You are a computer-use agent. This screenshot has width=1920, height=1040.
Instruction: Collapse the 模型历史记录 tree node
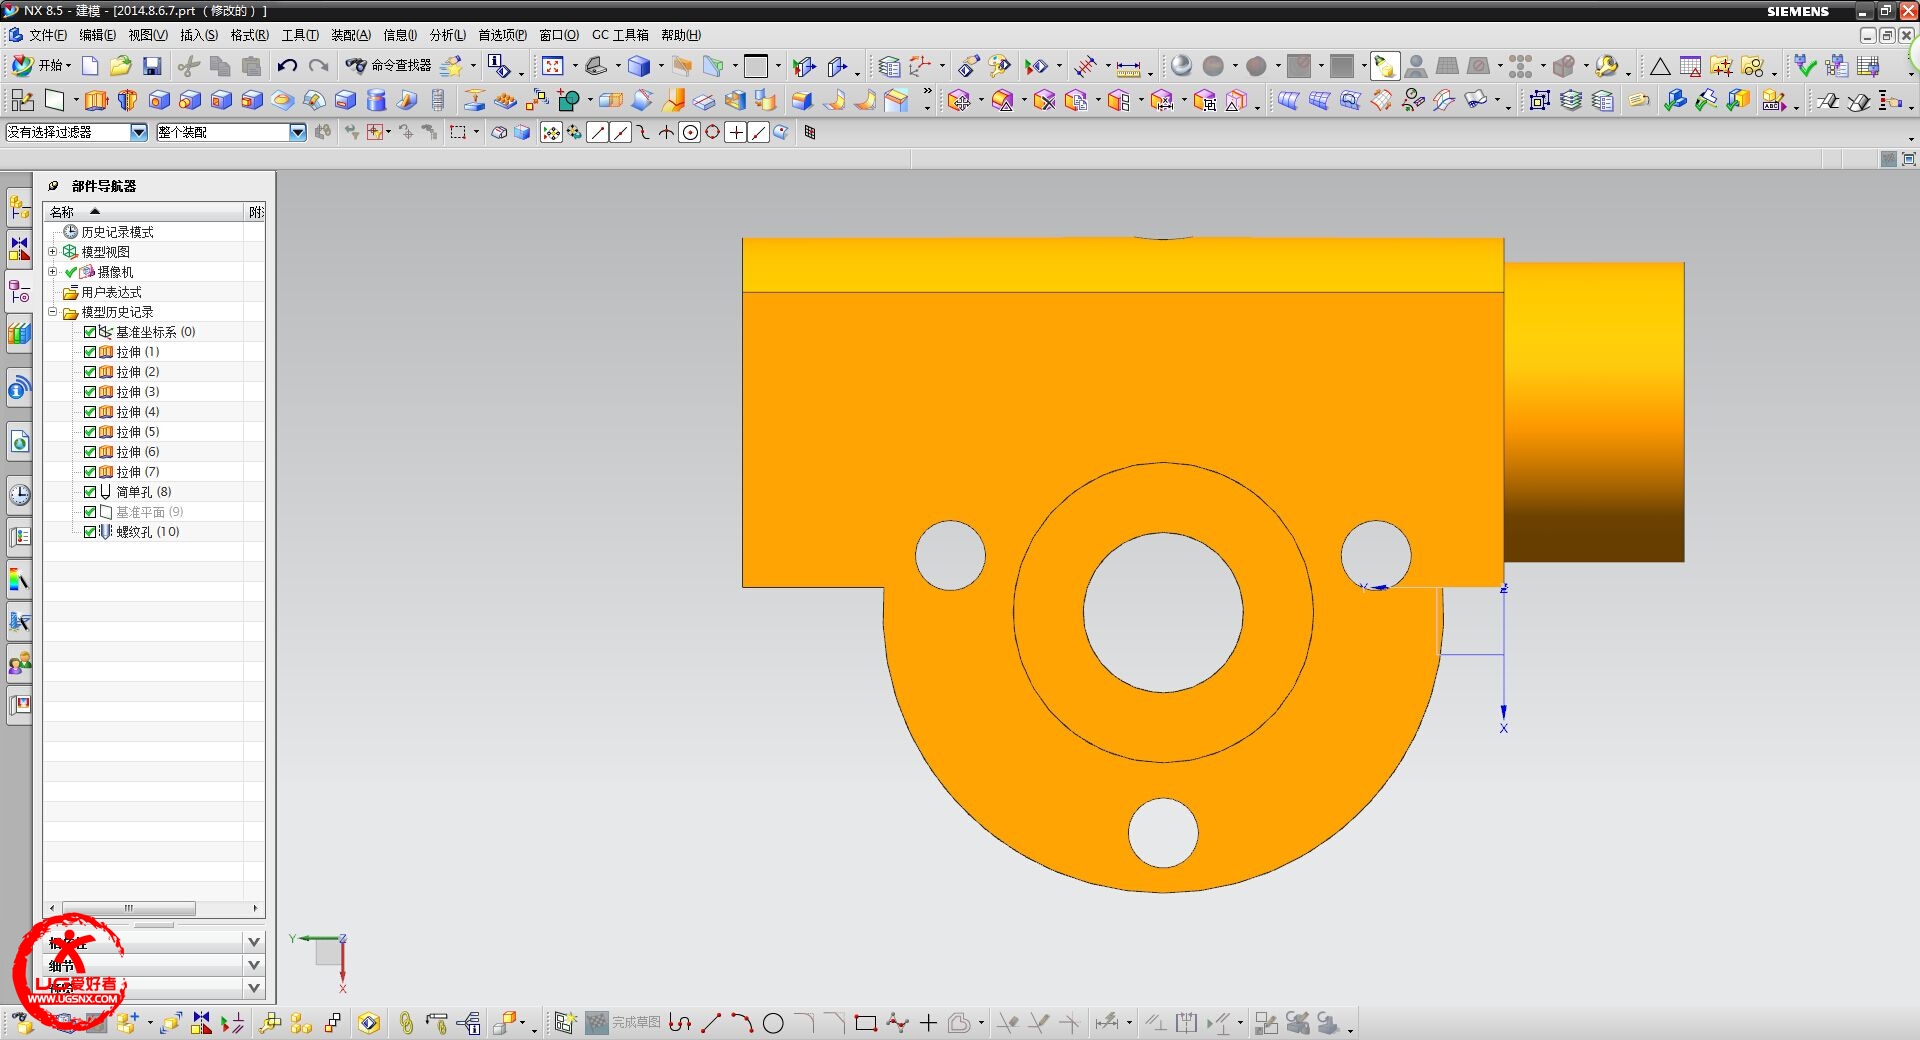53,312
